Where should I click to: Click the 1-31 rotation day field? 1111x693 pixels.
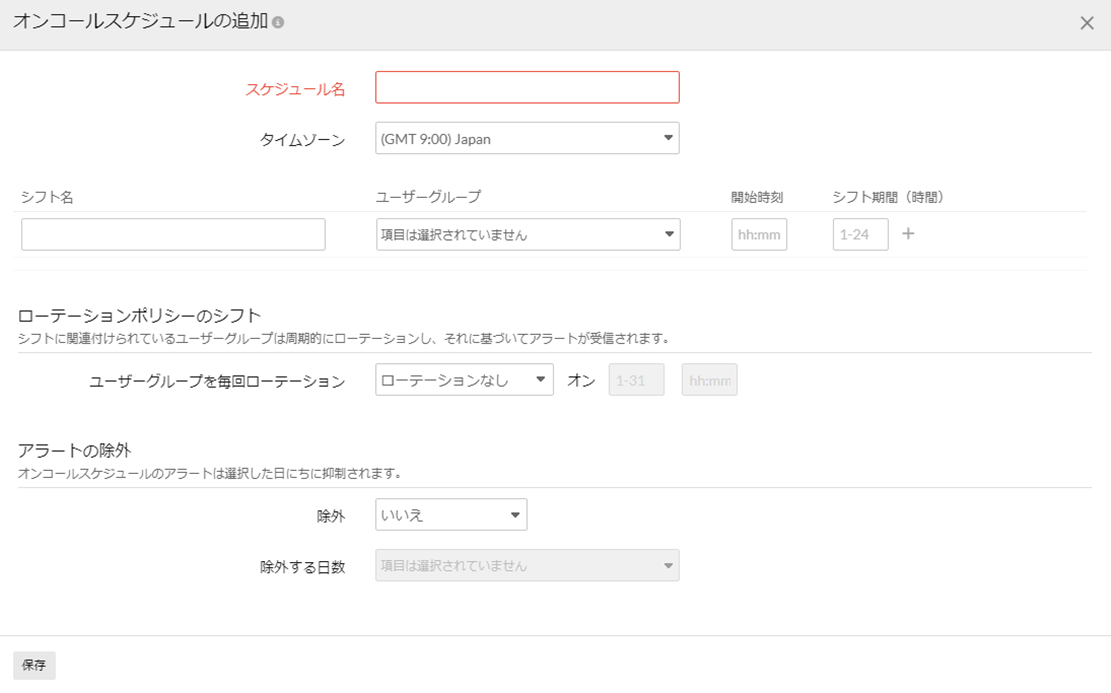pyautogui.click(x=636, y=380)
